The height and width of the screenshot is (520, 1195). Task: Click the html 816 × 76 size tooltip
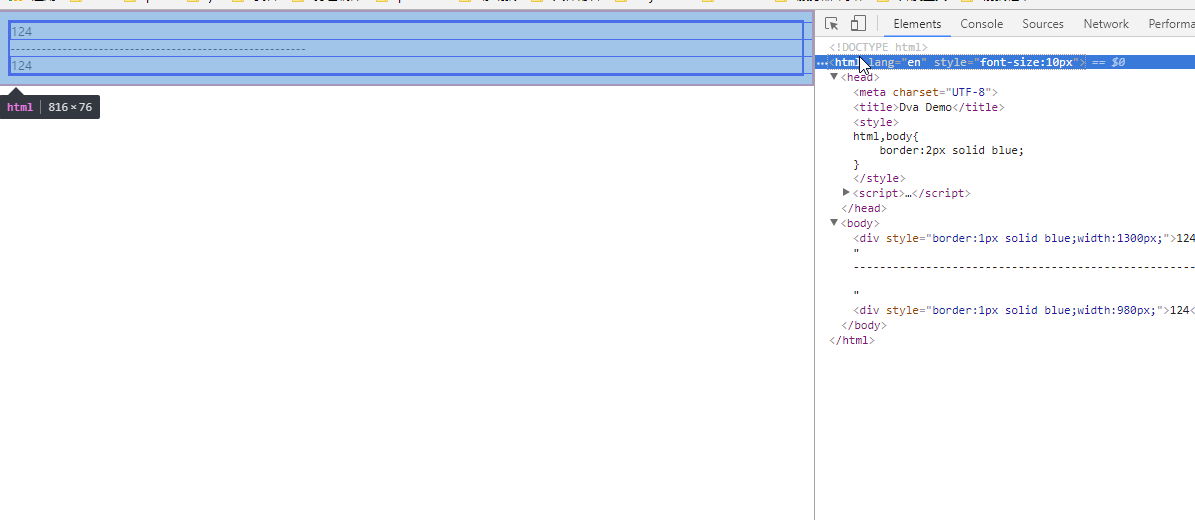(50, 107)
